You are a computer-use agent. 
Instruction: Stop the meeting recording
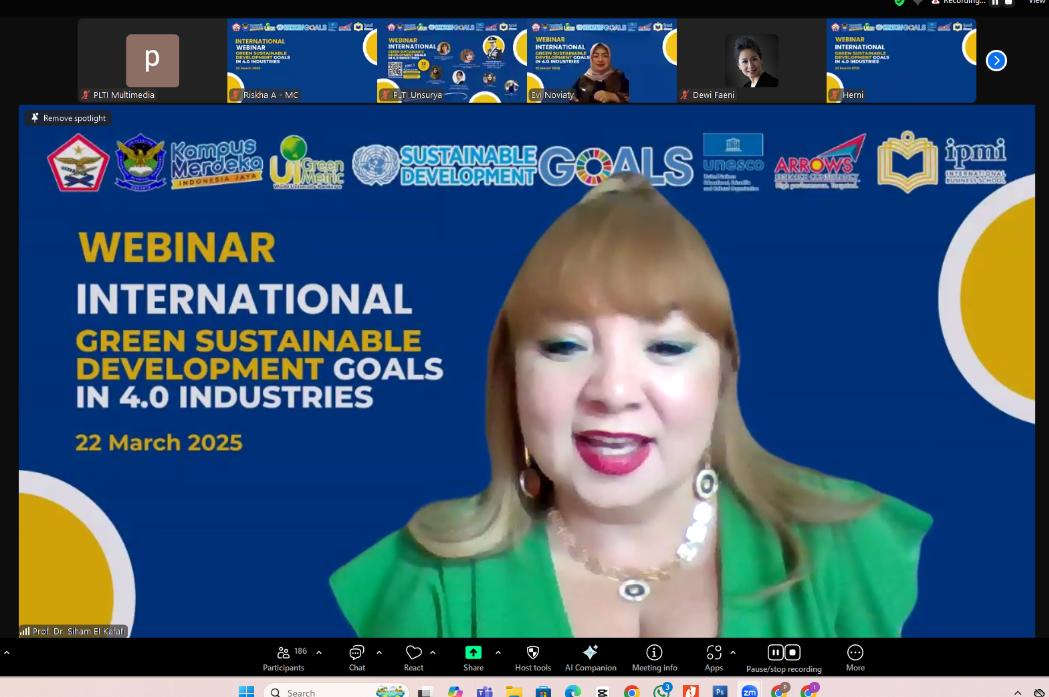click(793, 653)
